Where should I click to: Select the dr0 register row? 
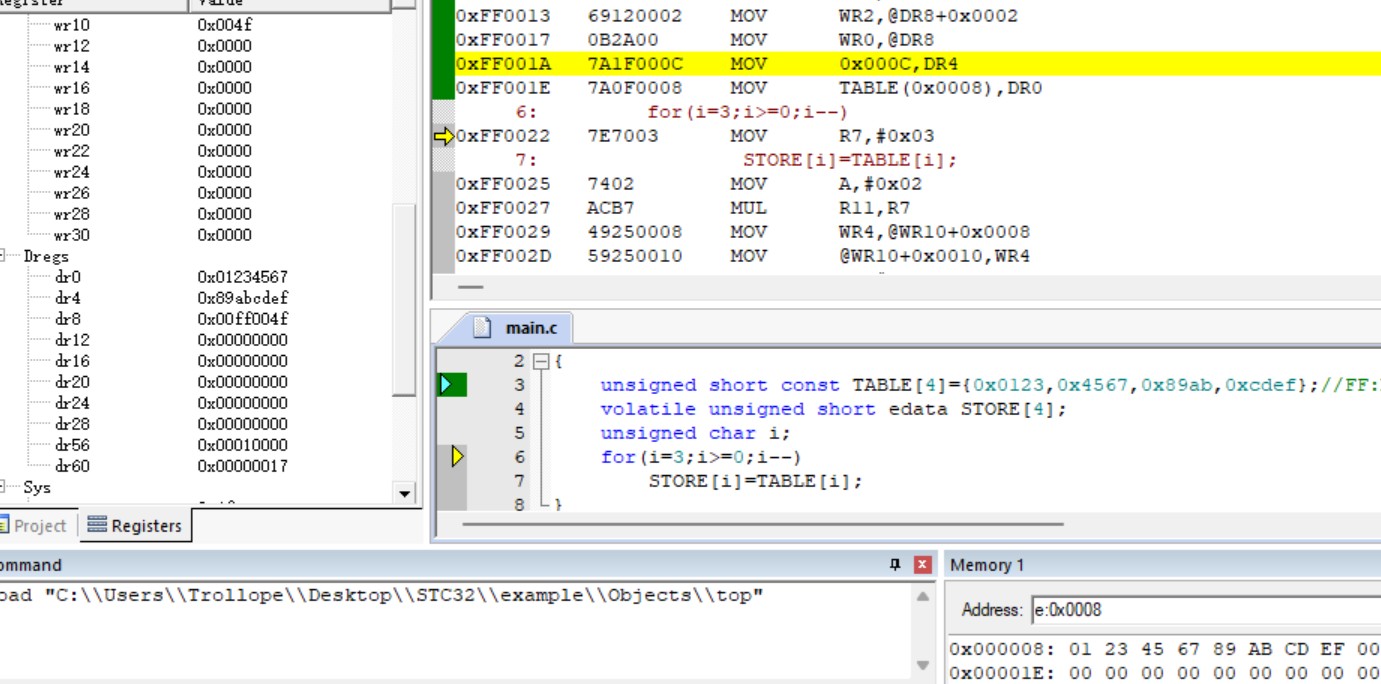click(196, 277)
